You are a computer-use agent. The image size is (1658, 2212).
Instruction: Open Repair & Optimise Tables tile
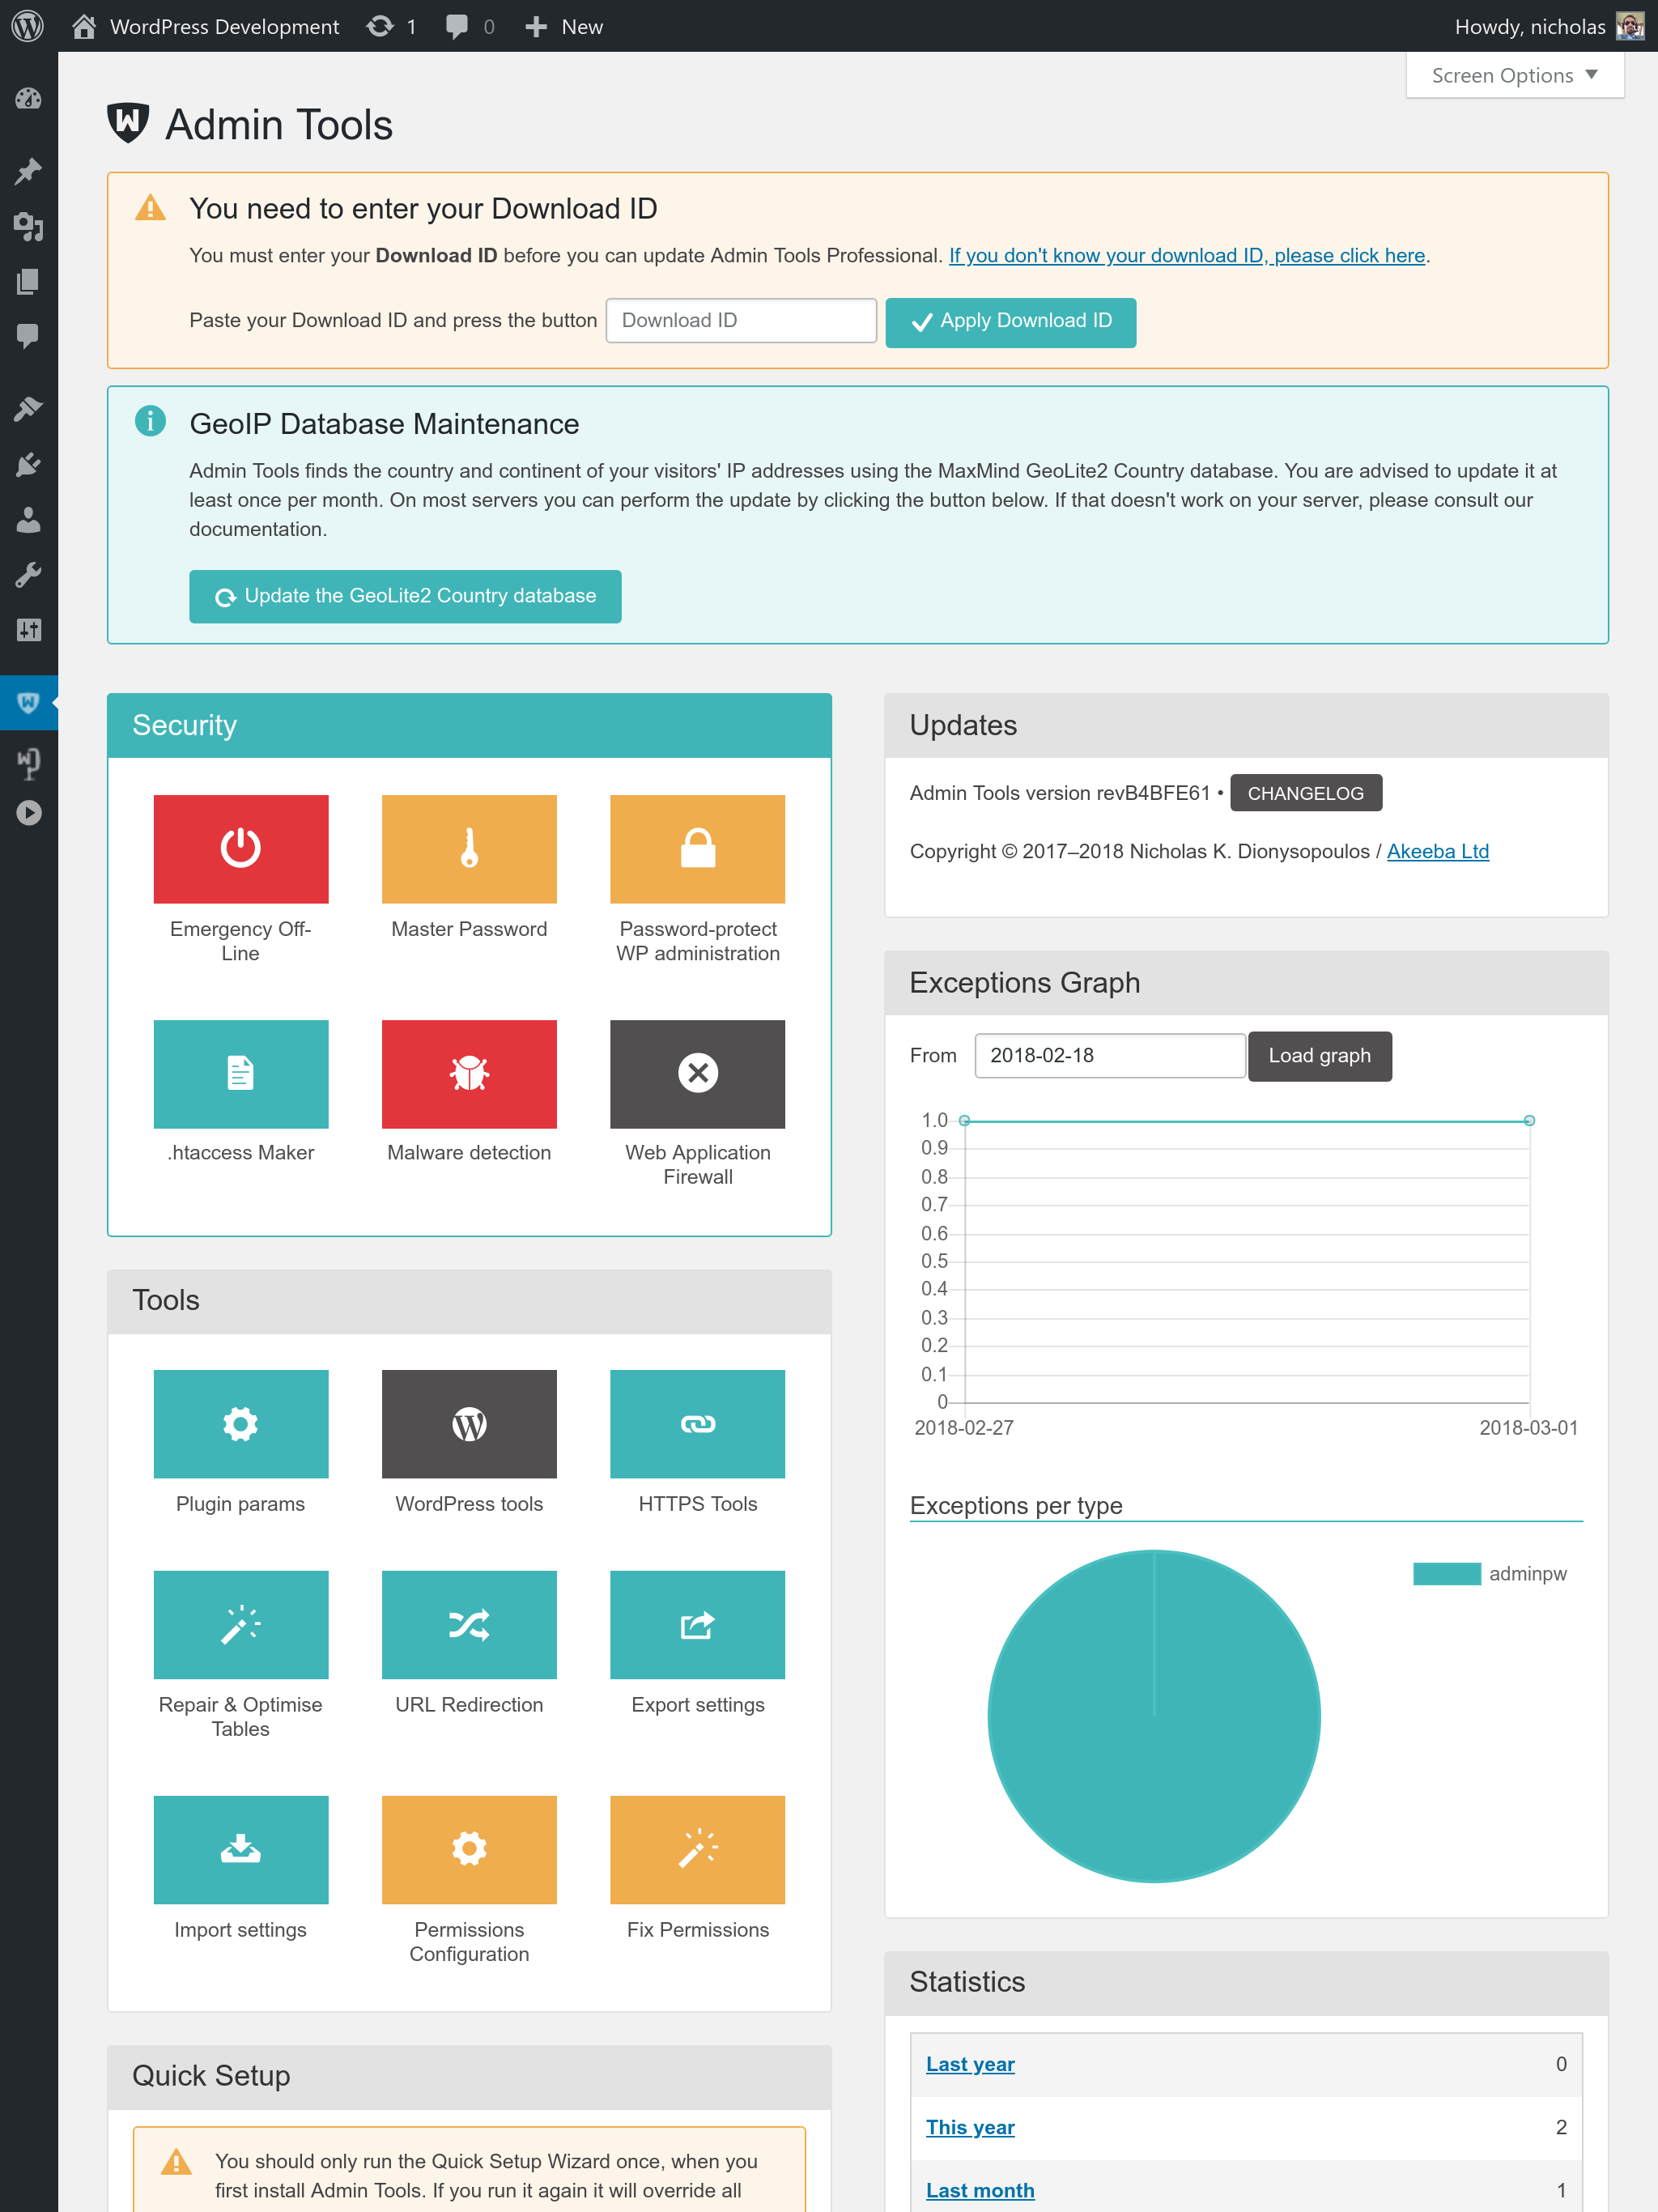point(240,1624)
